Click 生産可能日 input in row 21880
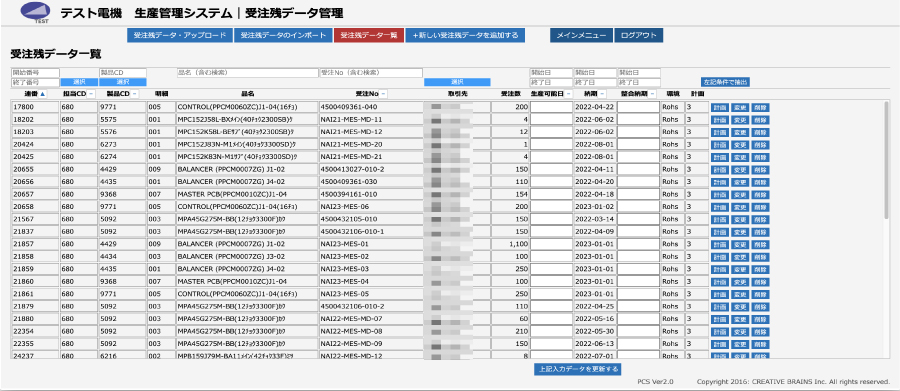 [551, 319]
